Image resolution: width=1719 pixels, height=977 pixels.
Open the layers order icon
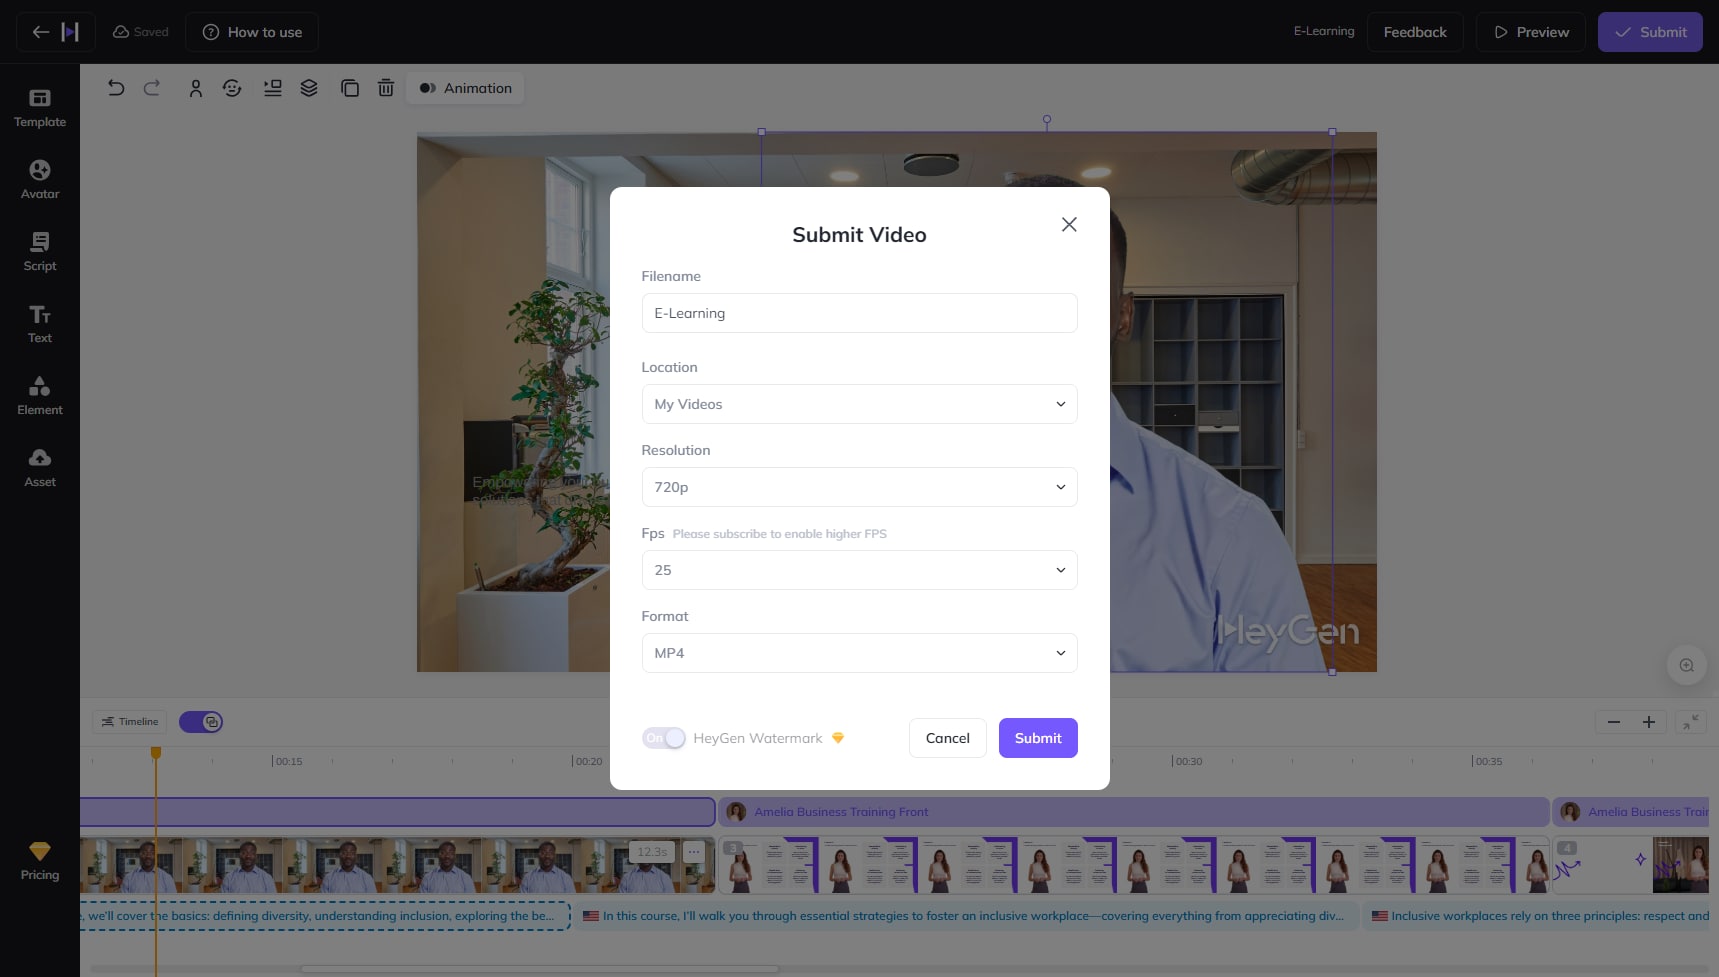pyautogui.click(x=309, y=88)
